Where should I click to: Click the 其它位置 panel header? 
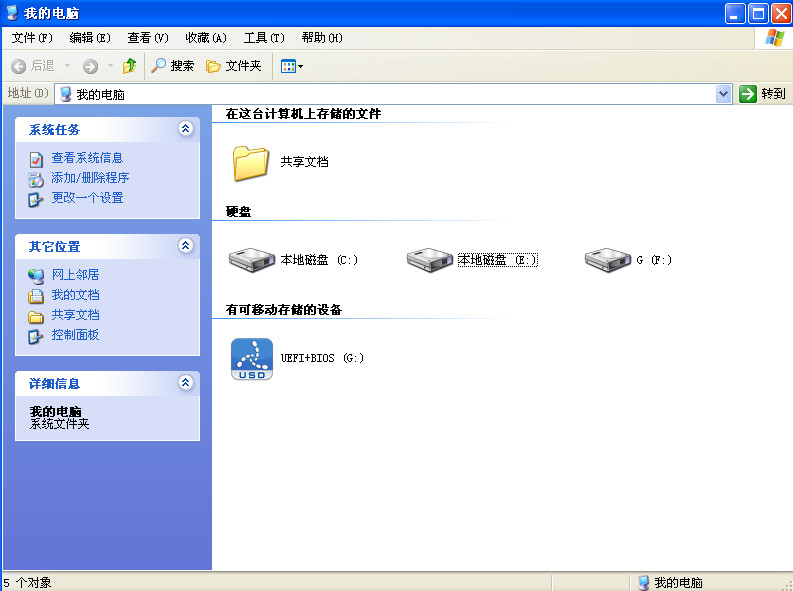pos(108,246)
